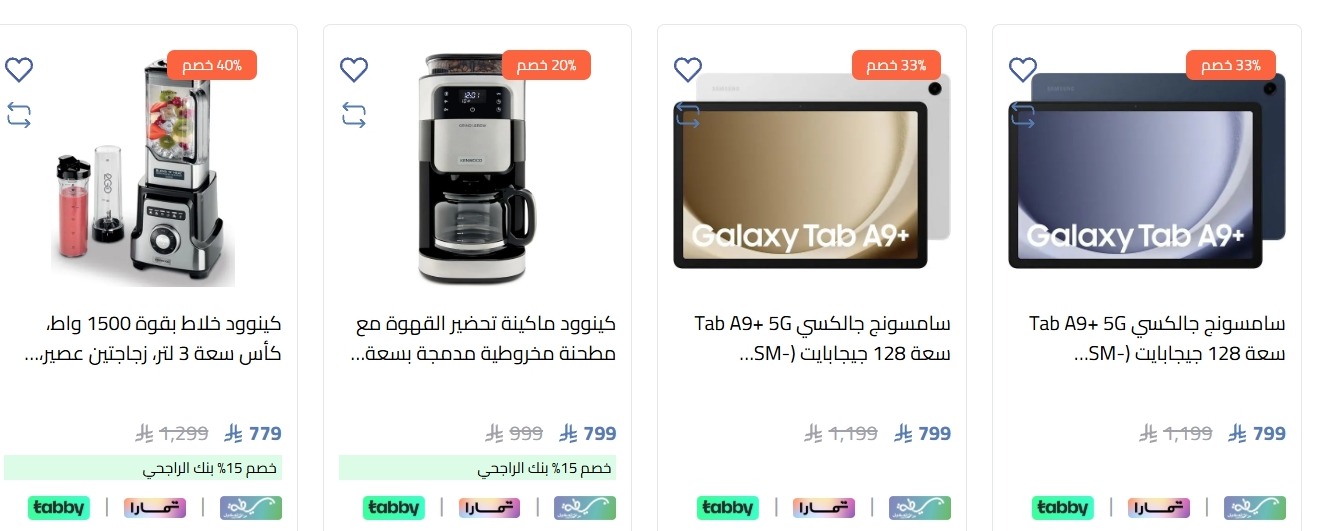
Task: Click Tamara logo under navy Galaxy Tab
Action: pos(1158,507)
